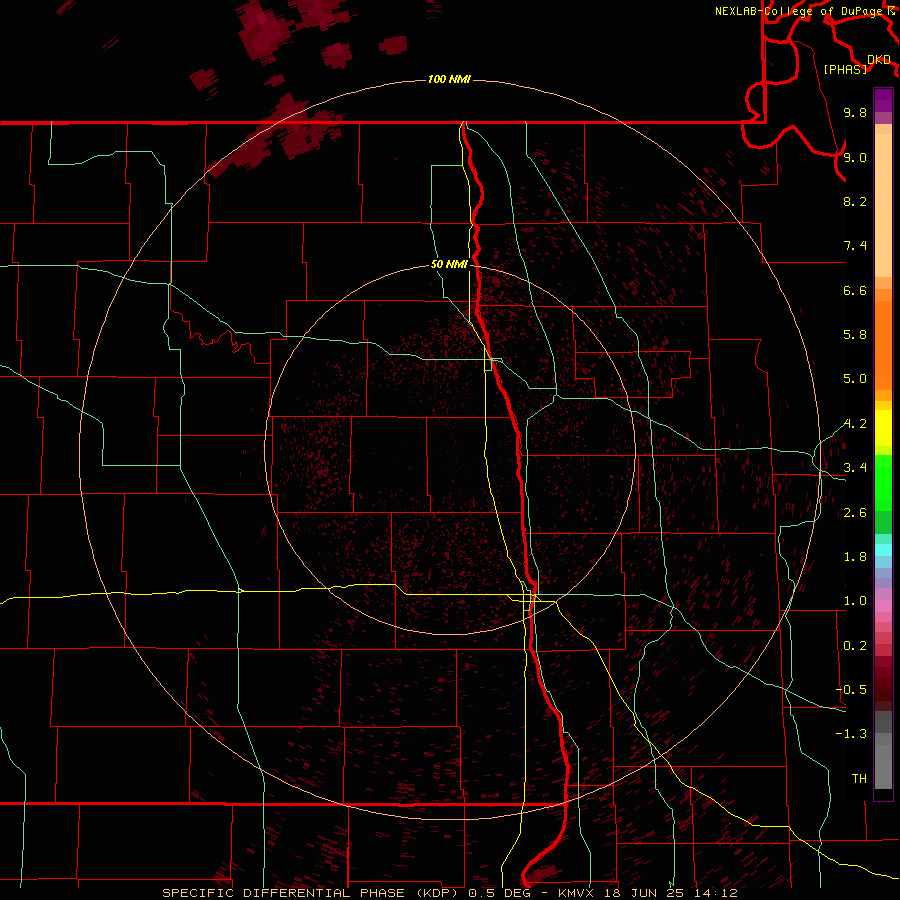Click the 8.2 value on the color scale
This screenshot has height=900, width=900.
point(855,201)
